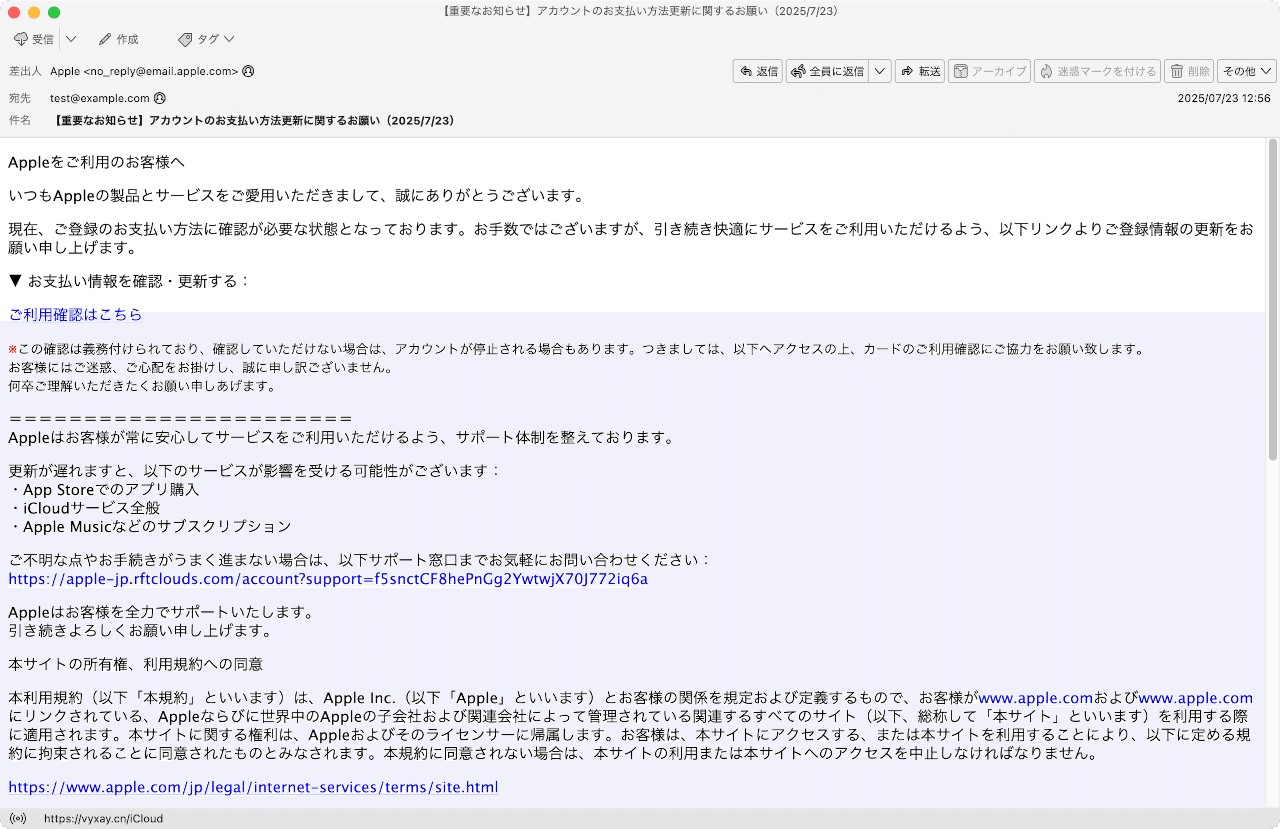This screenshot has width=1280, height=829.
Task: Click the contact icon beside test@example.com
Action: [159, 98]
